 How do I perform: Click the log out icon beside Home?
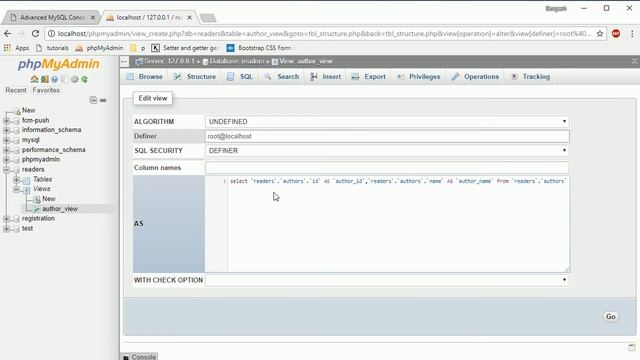coord(44,79)
